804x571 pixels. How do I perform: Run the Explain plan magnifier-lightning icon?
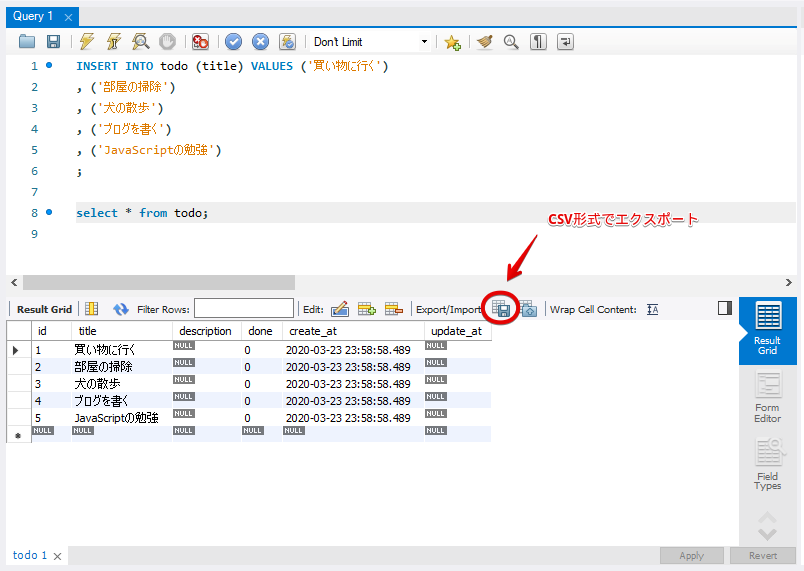(140, 42)
